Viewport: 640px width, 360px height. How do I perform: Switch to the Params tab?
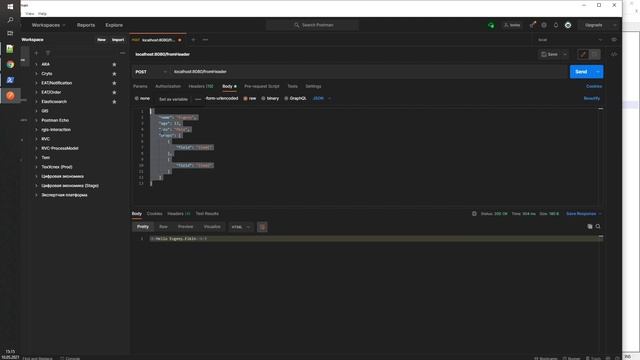[140, 87]
